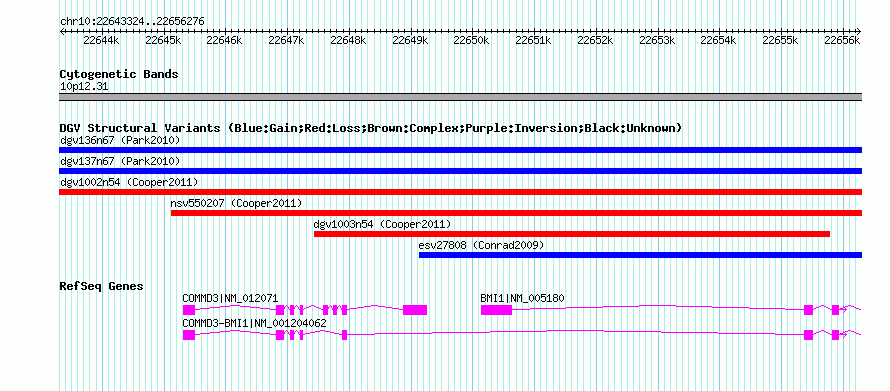
Task: Click the 10p12.31 band label
Action: 84,87
